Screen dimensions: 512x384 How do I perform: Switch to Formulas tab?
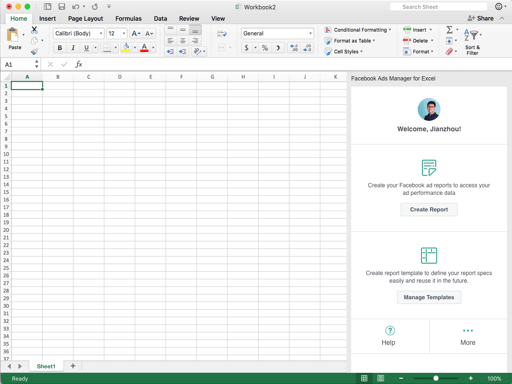(128, 19)
